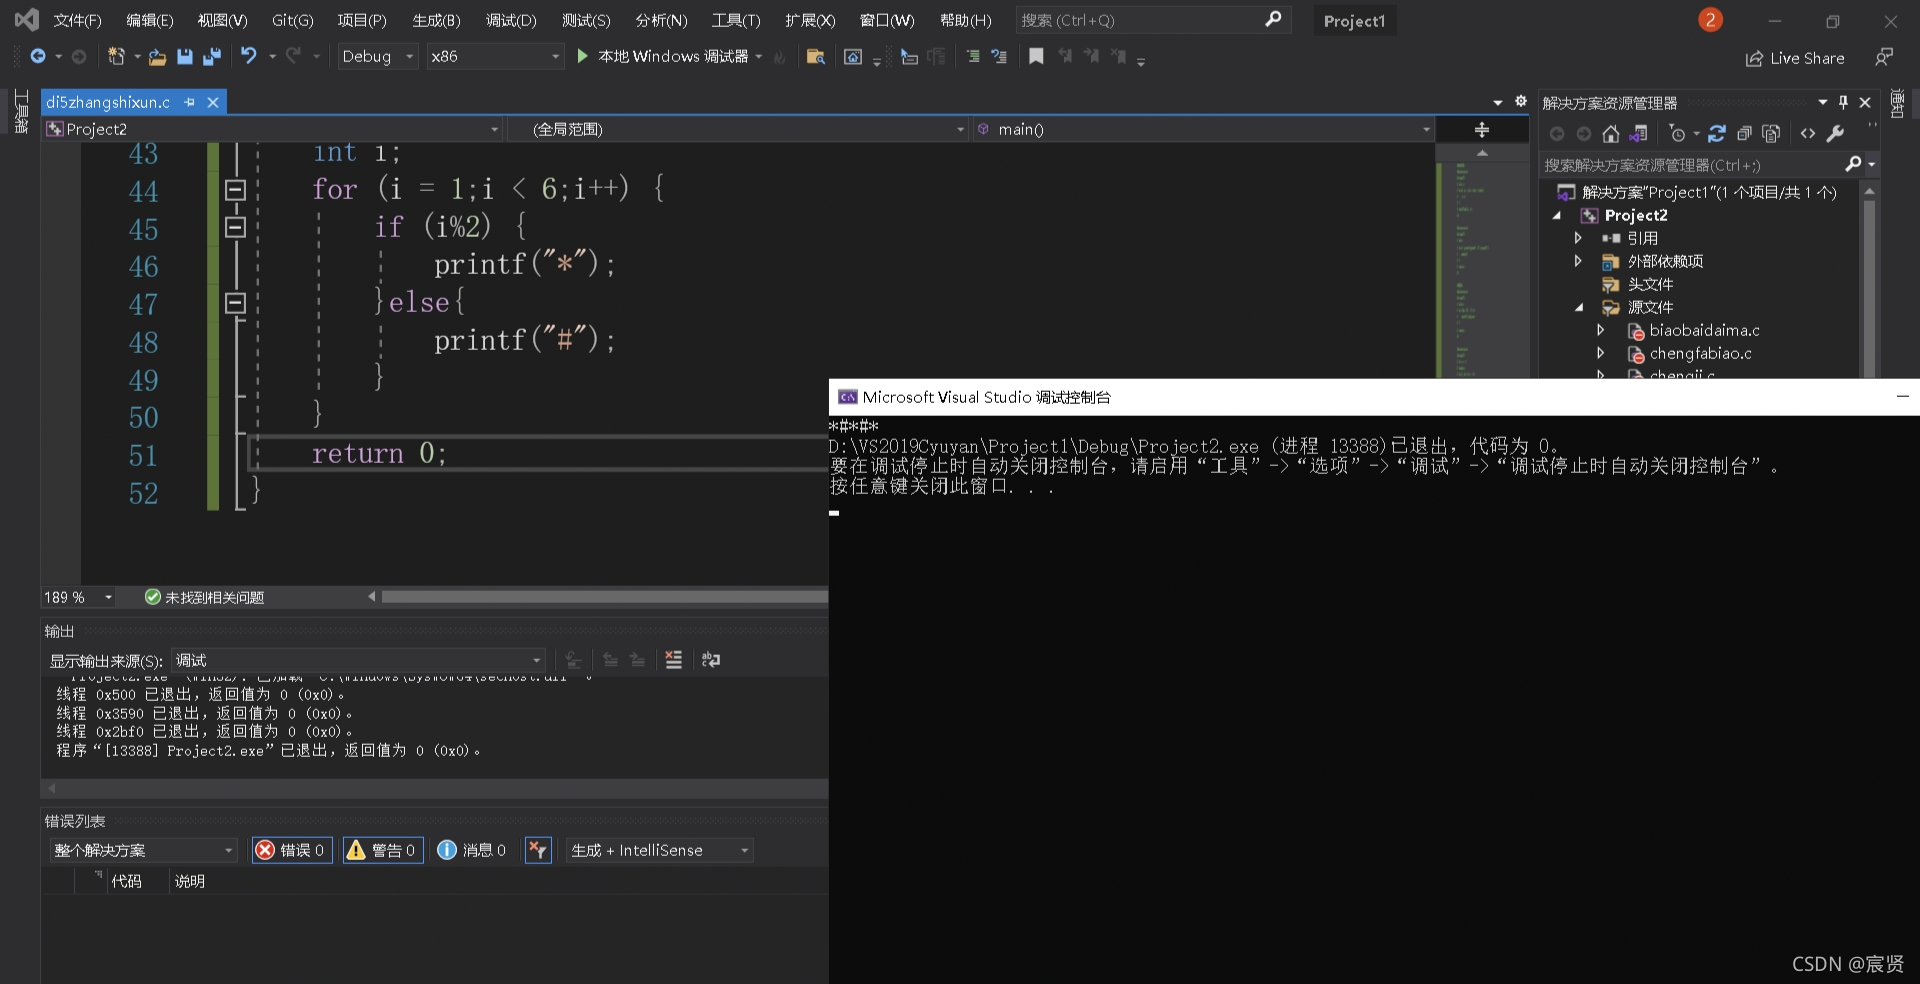Click the Find in Files folder-search icon
Viewport: 1920px width, 984px height.
click(x=816, y=57)
